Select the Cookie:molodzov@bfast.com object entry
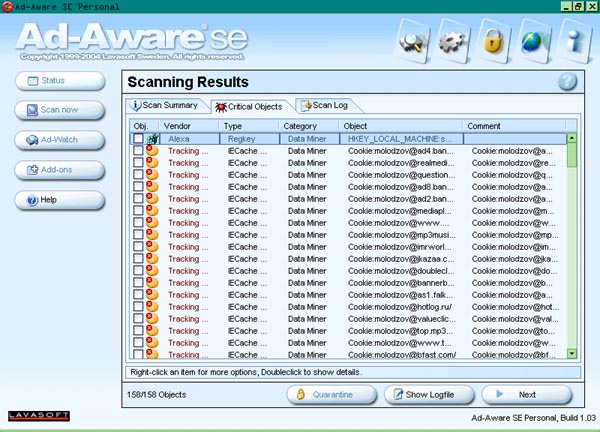This screenshot has width=600, height=432. 402,355
